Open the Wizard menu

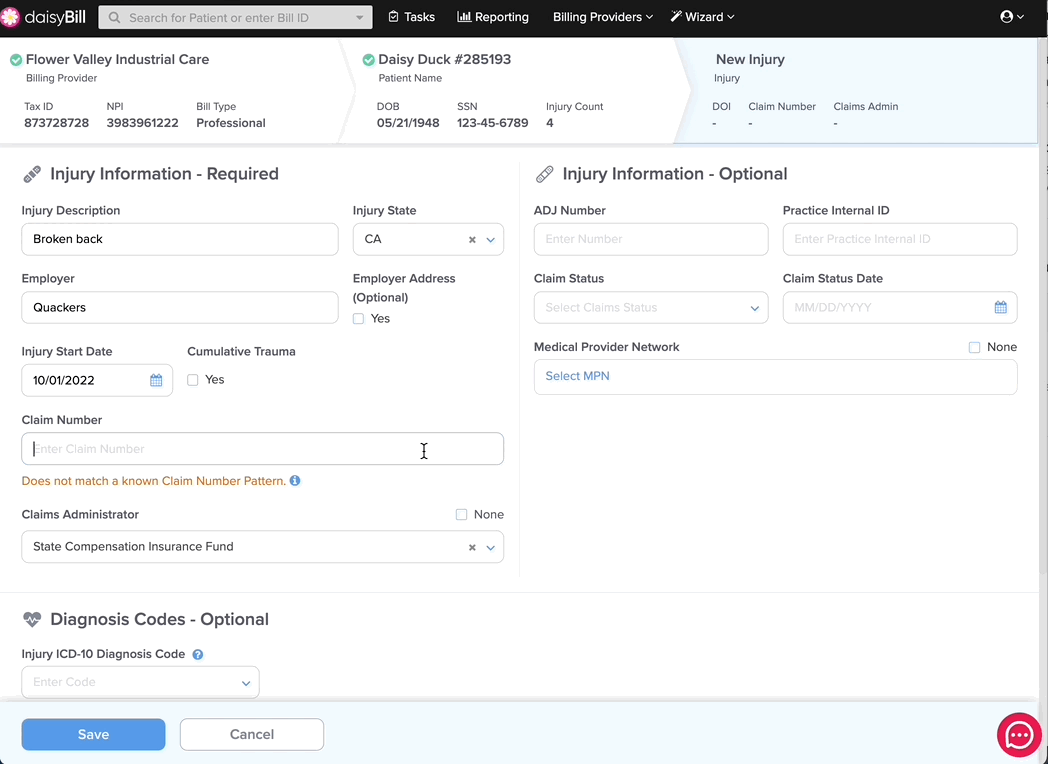pos(702,17)
